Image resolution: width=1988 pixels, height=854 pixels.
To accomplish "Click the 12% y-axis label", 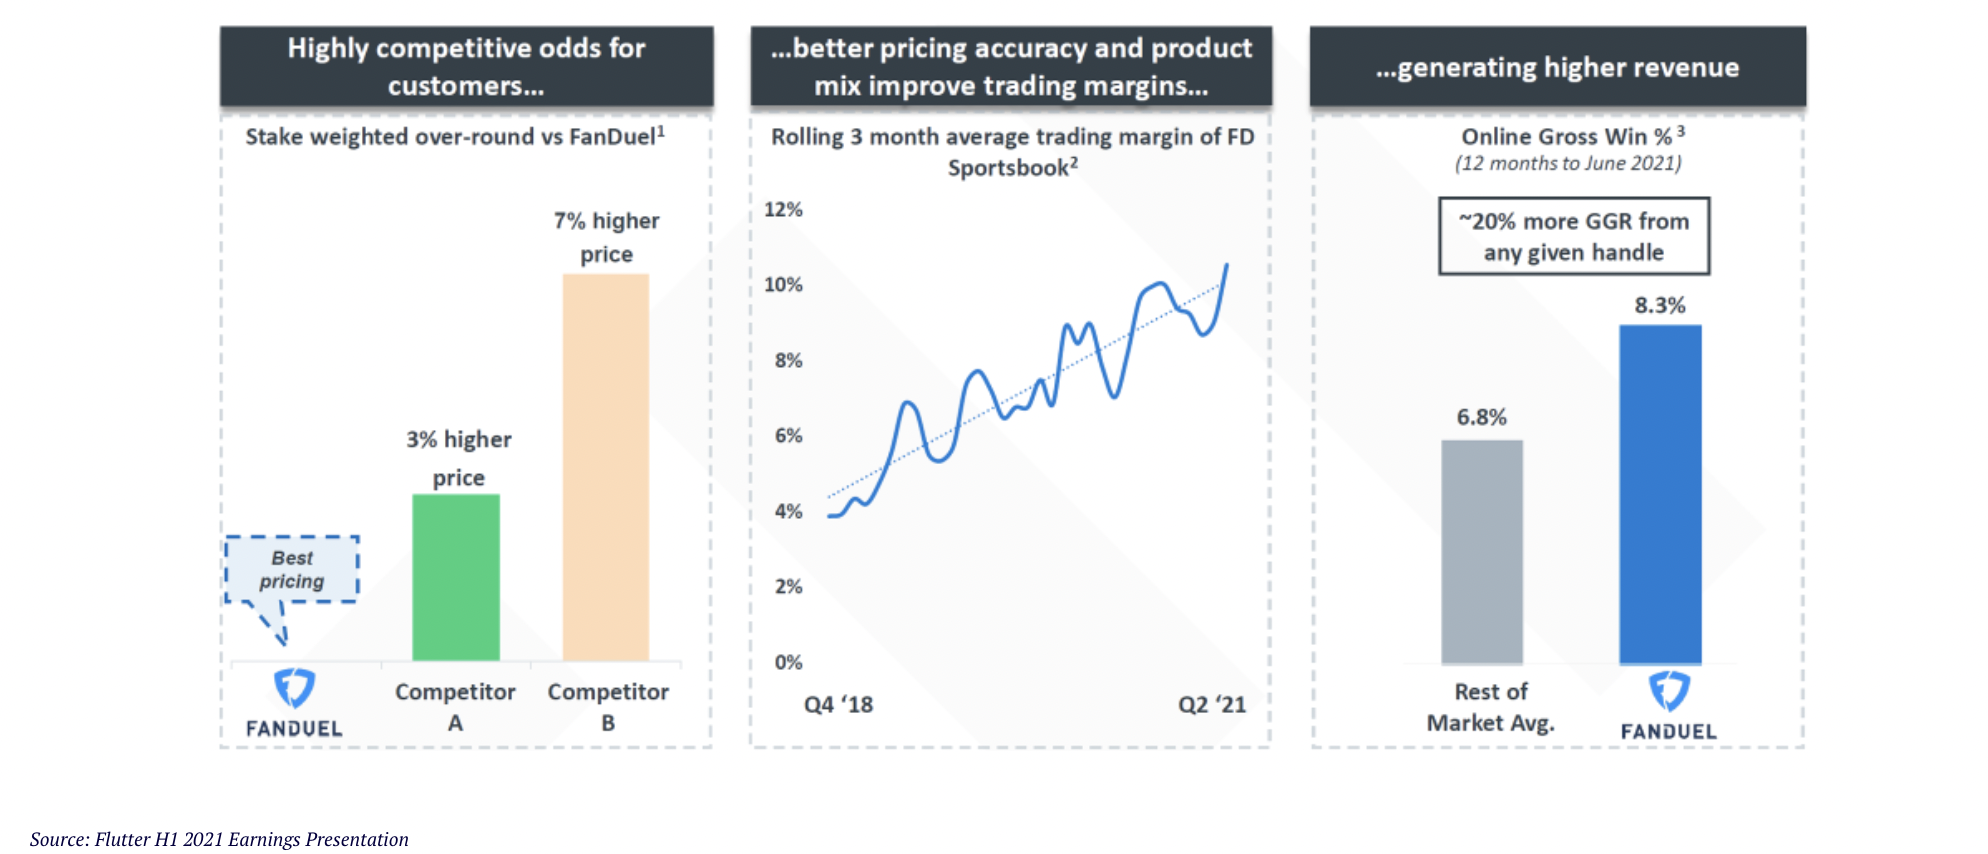I will click(x=783, y=210).
